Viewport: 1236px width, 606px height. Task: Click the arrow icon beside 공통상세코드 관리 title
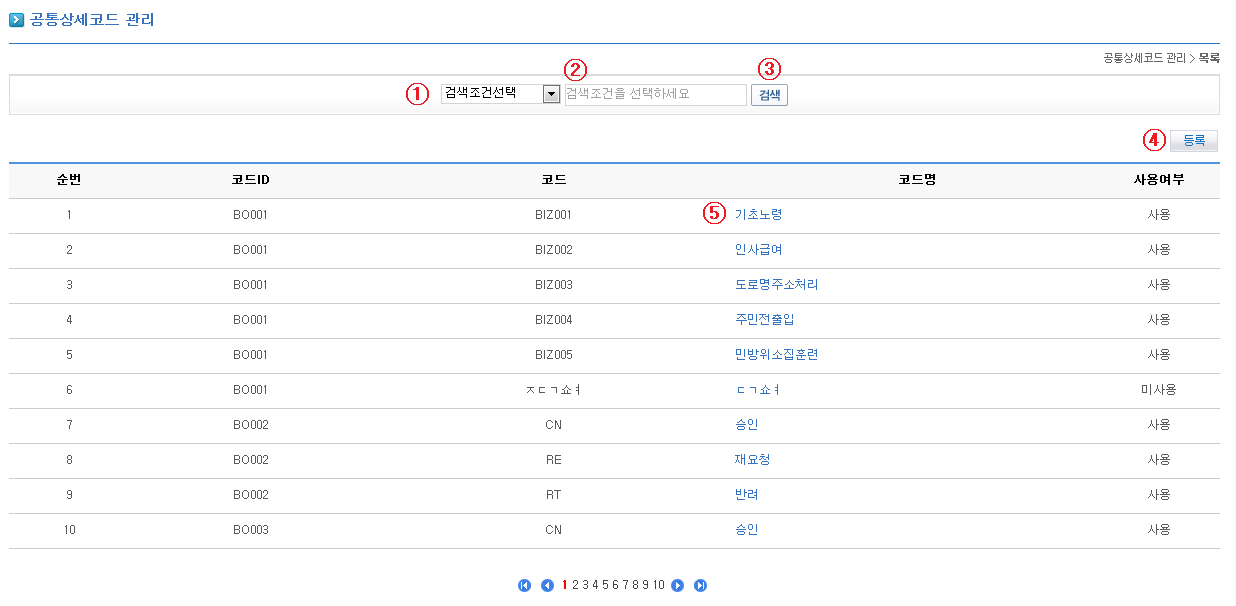pyautogui.click(x=16, y=20)
